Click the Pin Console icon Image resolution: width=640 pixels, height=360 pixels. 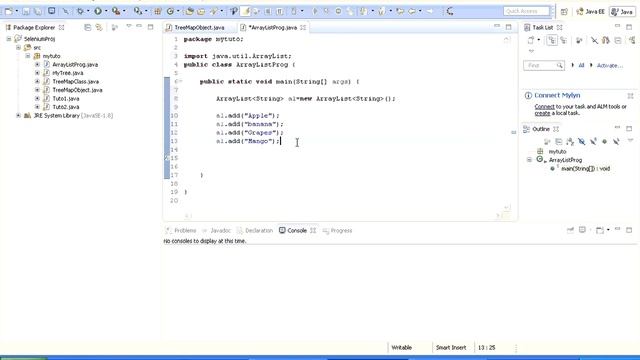[x=570, y=230]
